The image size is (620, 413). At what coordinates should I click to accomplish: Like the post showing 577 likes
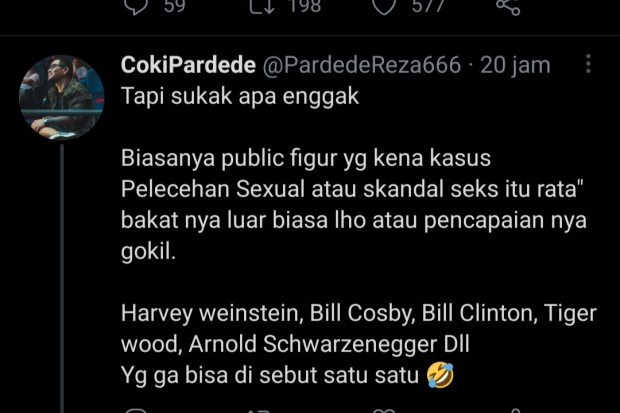(x=385, y=6)
